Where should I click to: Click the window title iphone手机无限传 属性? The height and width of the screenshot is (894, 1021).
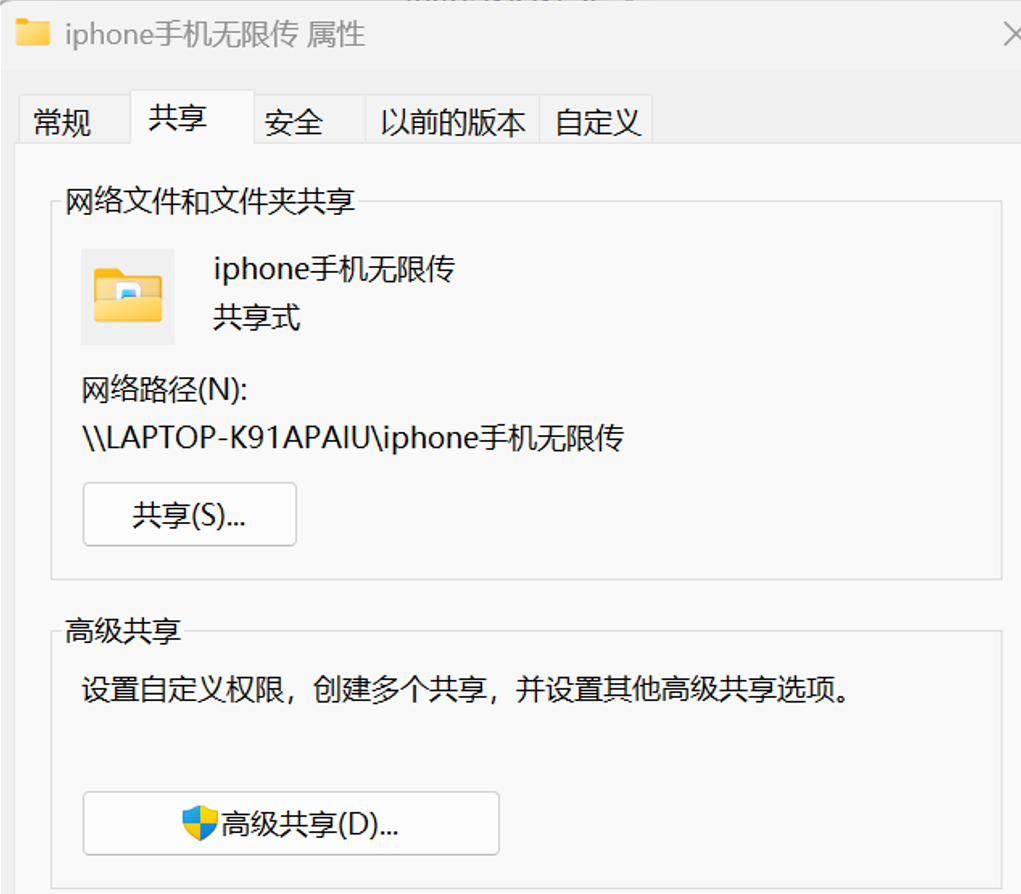(x=214, y=35)
